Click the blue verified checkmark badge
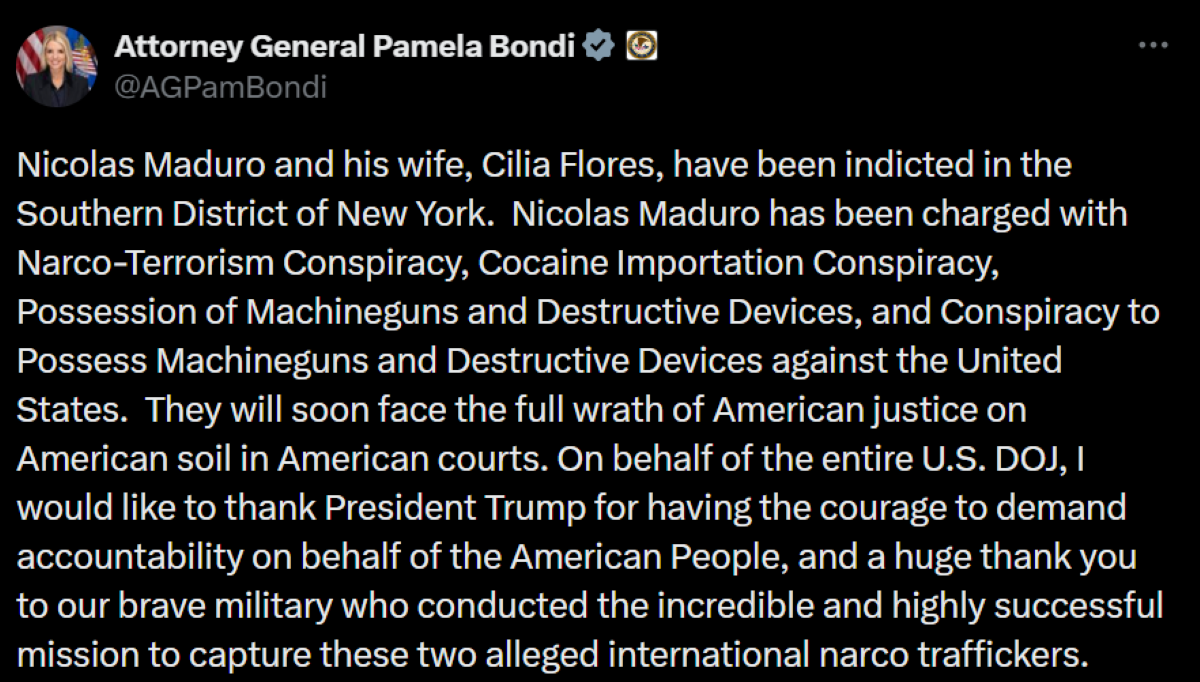This screenshot has height=682, width=1200. click(598, 45)
